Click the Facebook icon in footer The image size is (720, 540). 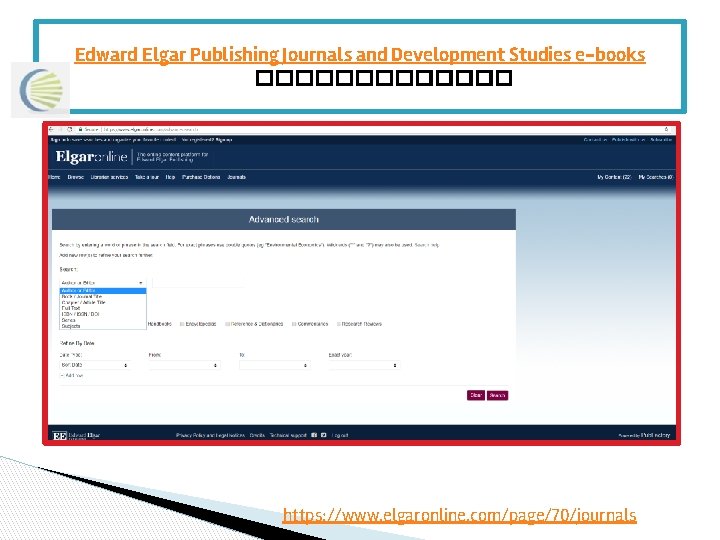click(x=314, y=435)
